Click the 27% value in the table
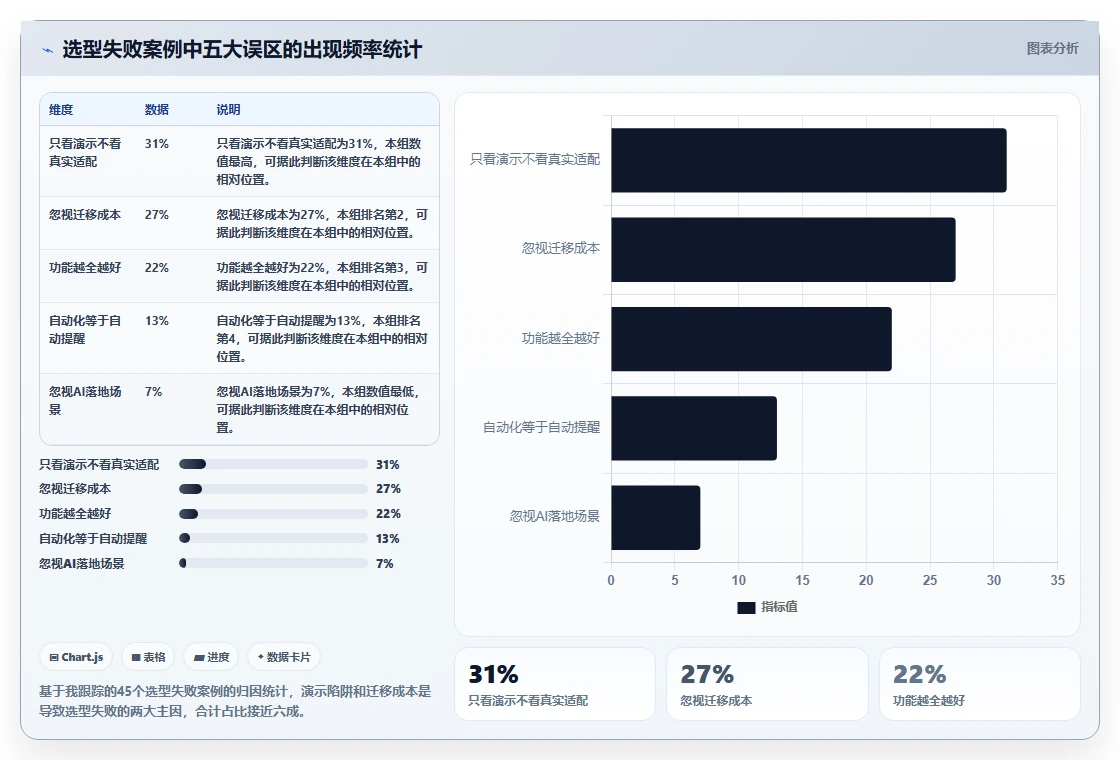The width and height of the screenshot is (1120, 760). pyautogui.click(x=157, y=214)
